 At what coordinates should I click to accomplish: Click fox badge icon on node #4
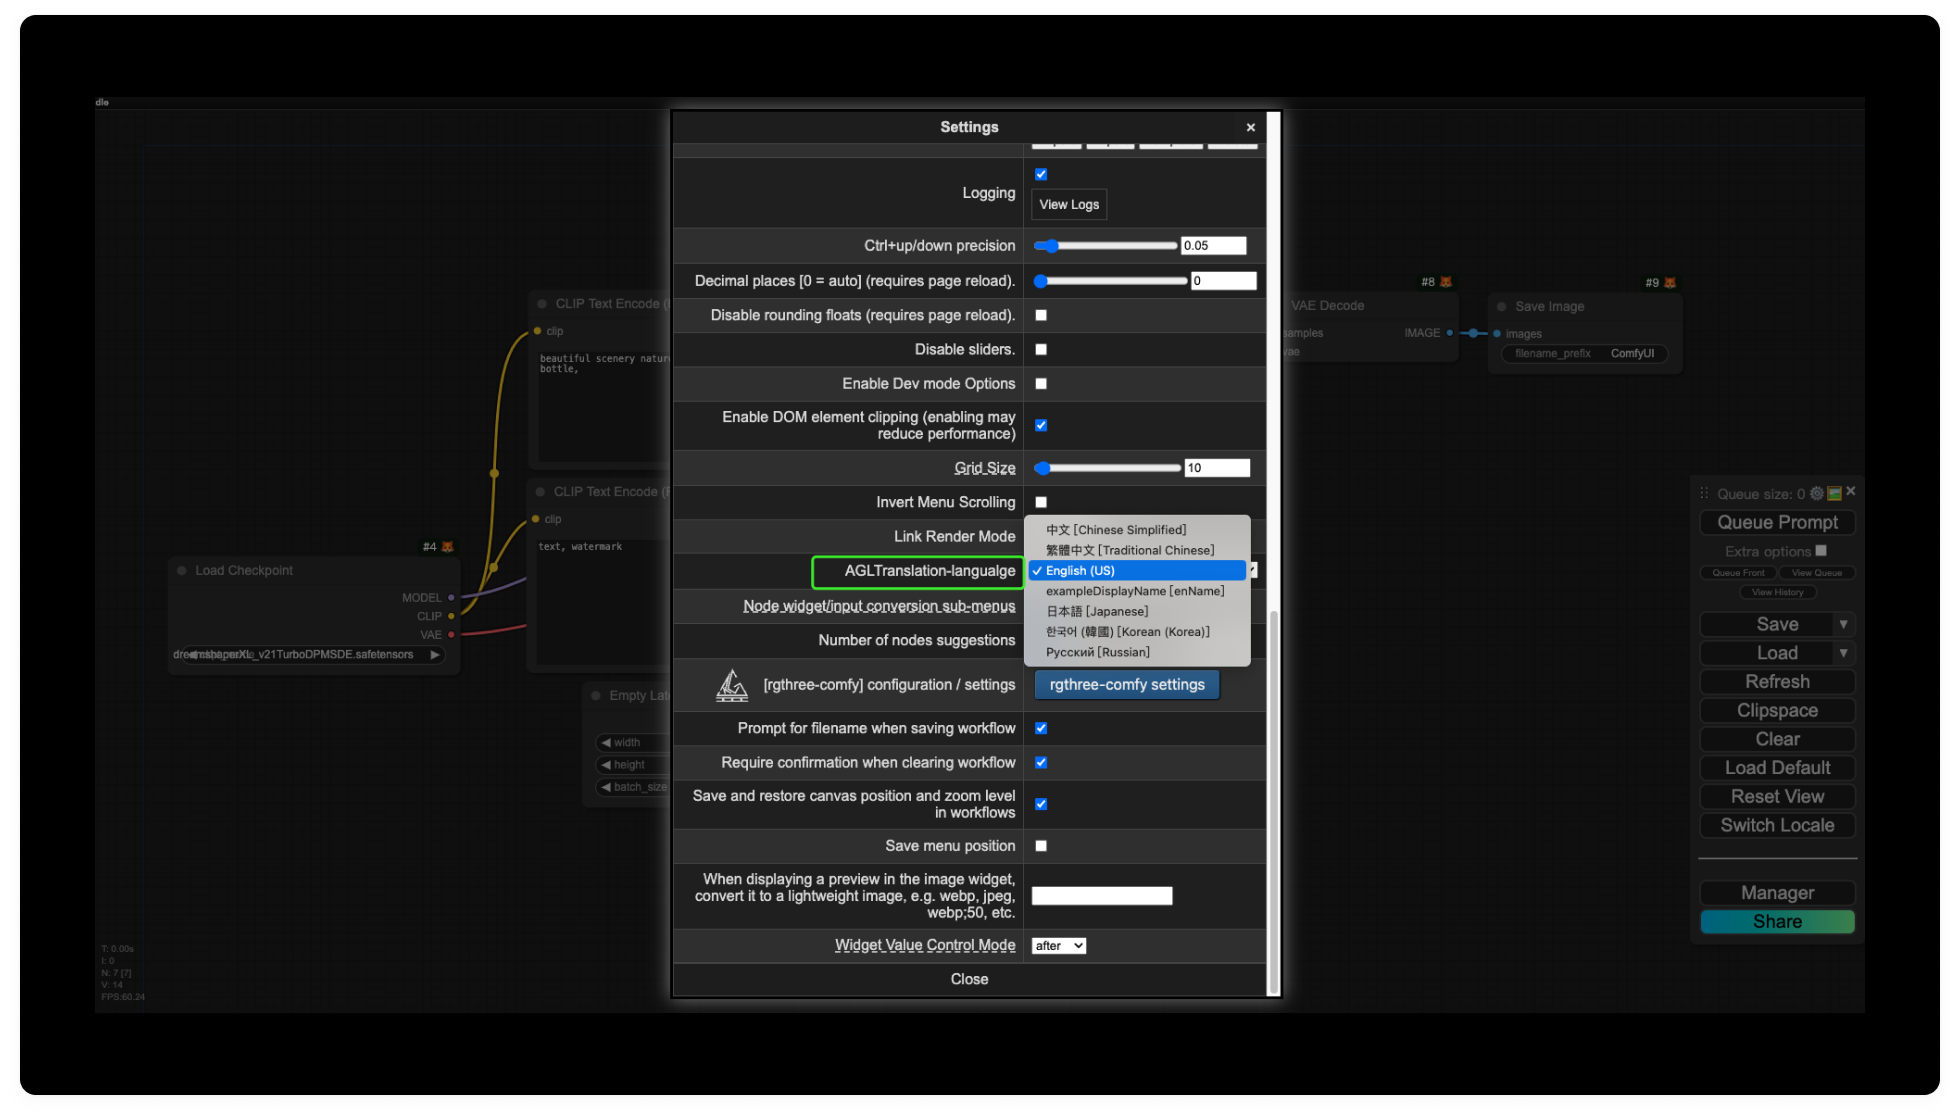point(447,547)
